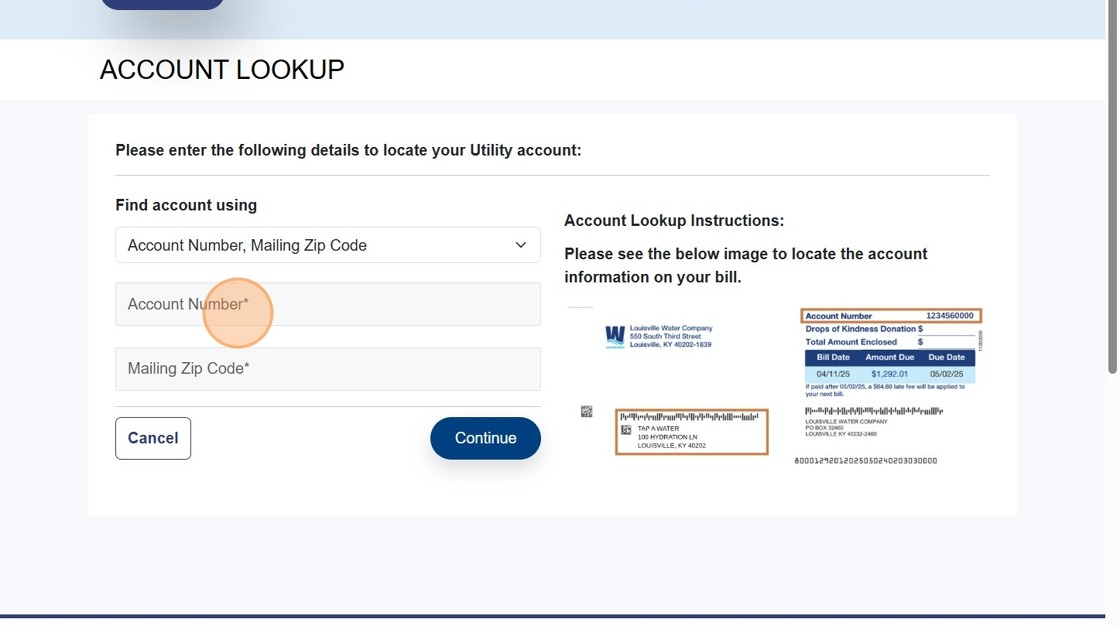Screen dimensions: 1120x626
Task: Click the Drops of Kindness Donation line
Action: coord(864,329)
